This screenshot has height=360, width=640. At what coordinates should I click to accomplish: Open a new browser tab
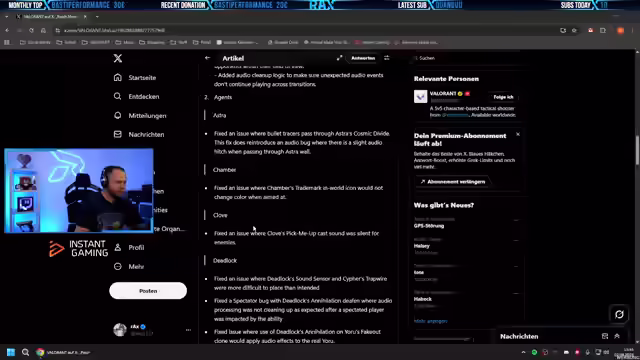tap(97, 17)
